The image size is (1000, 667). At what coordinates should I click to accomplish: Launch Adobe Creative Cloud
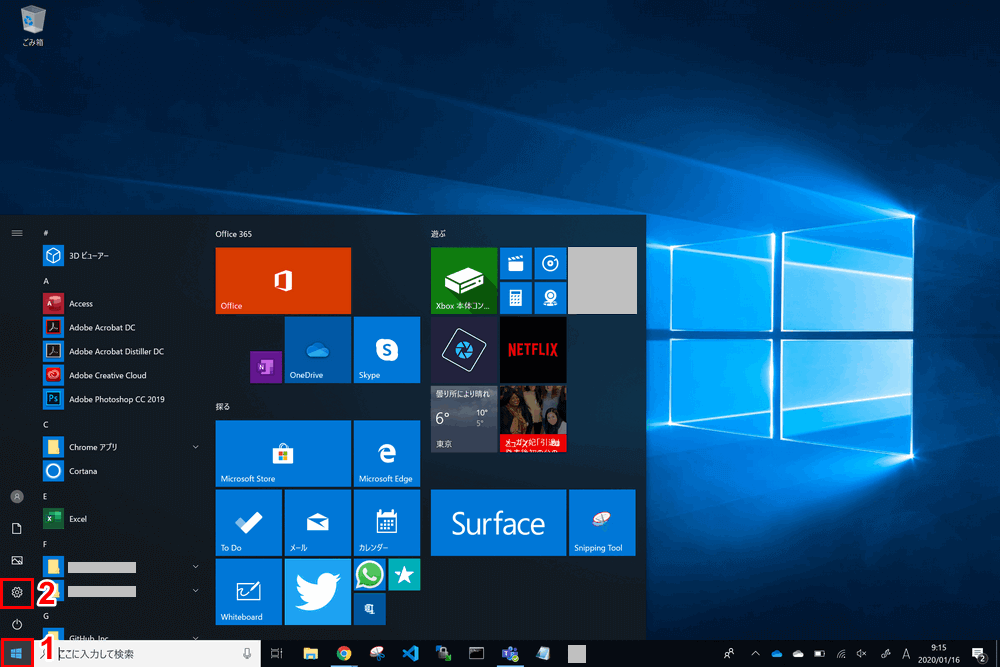click(x=121, y=376)
